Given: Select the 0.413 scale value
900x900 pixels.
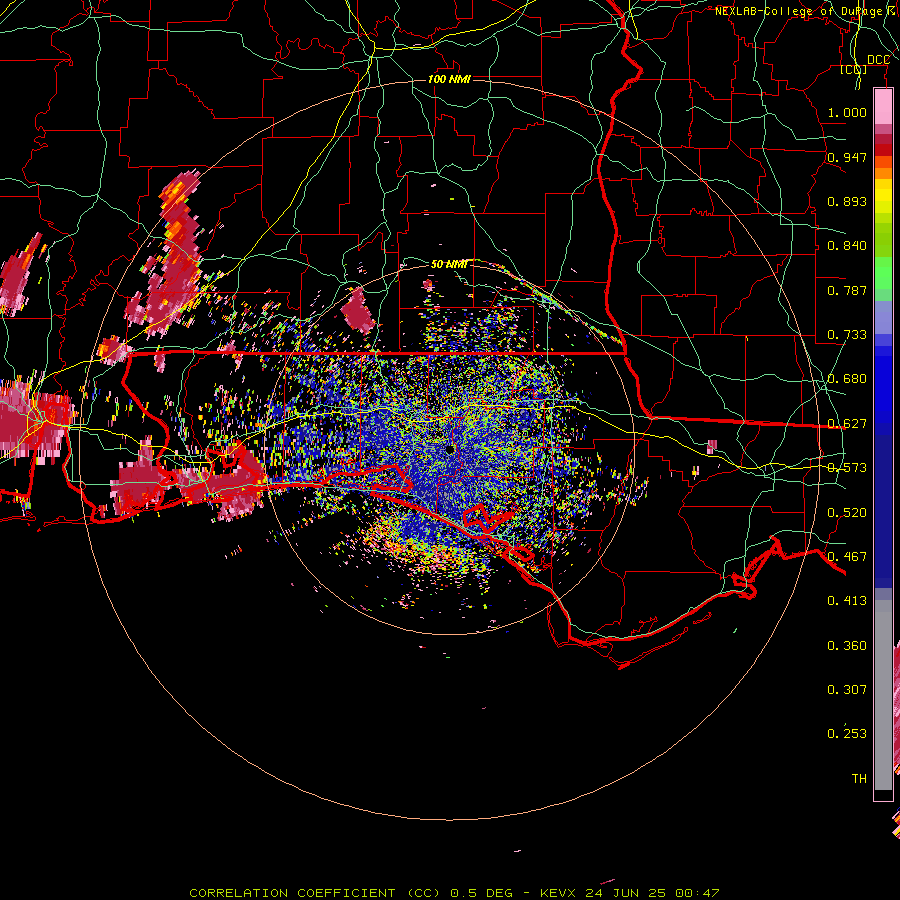Looking at the screenshot, I should 847,601.
